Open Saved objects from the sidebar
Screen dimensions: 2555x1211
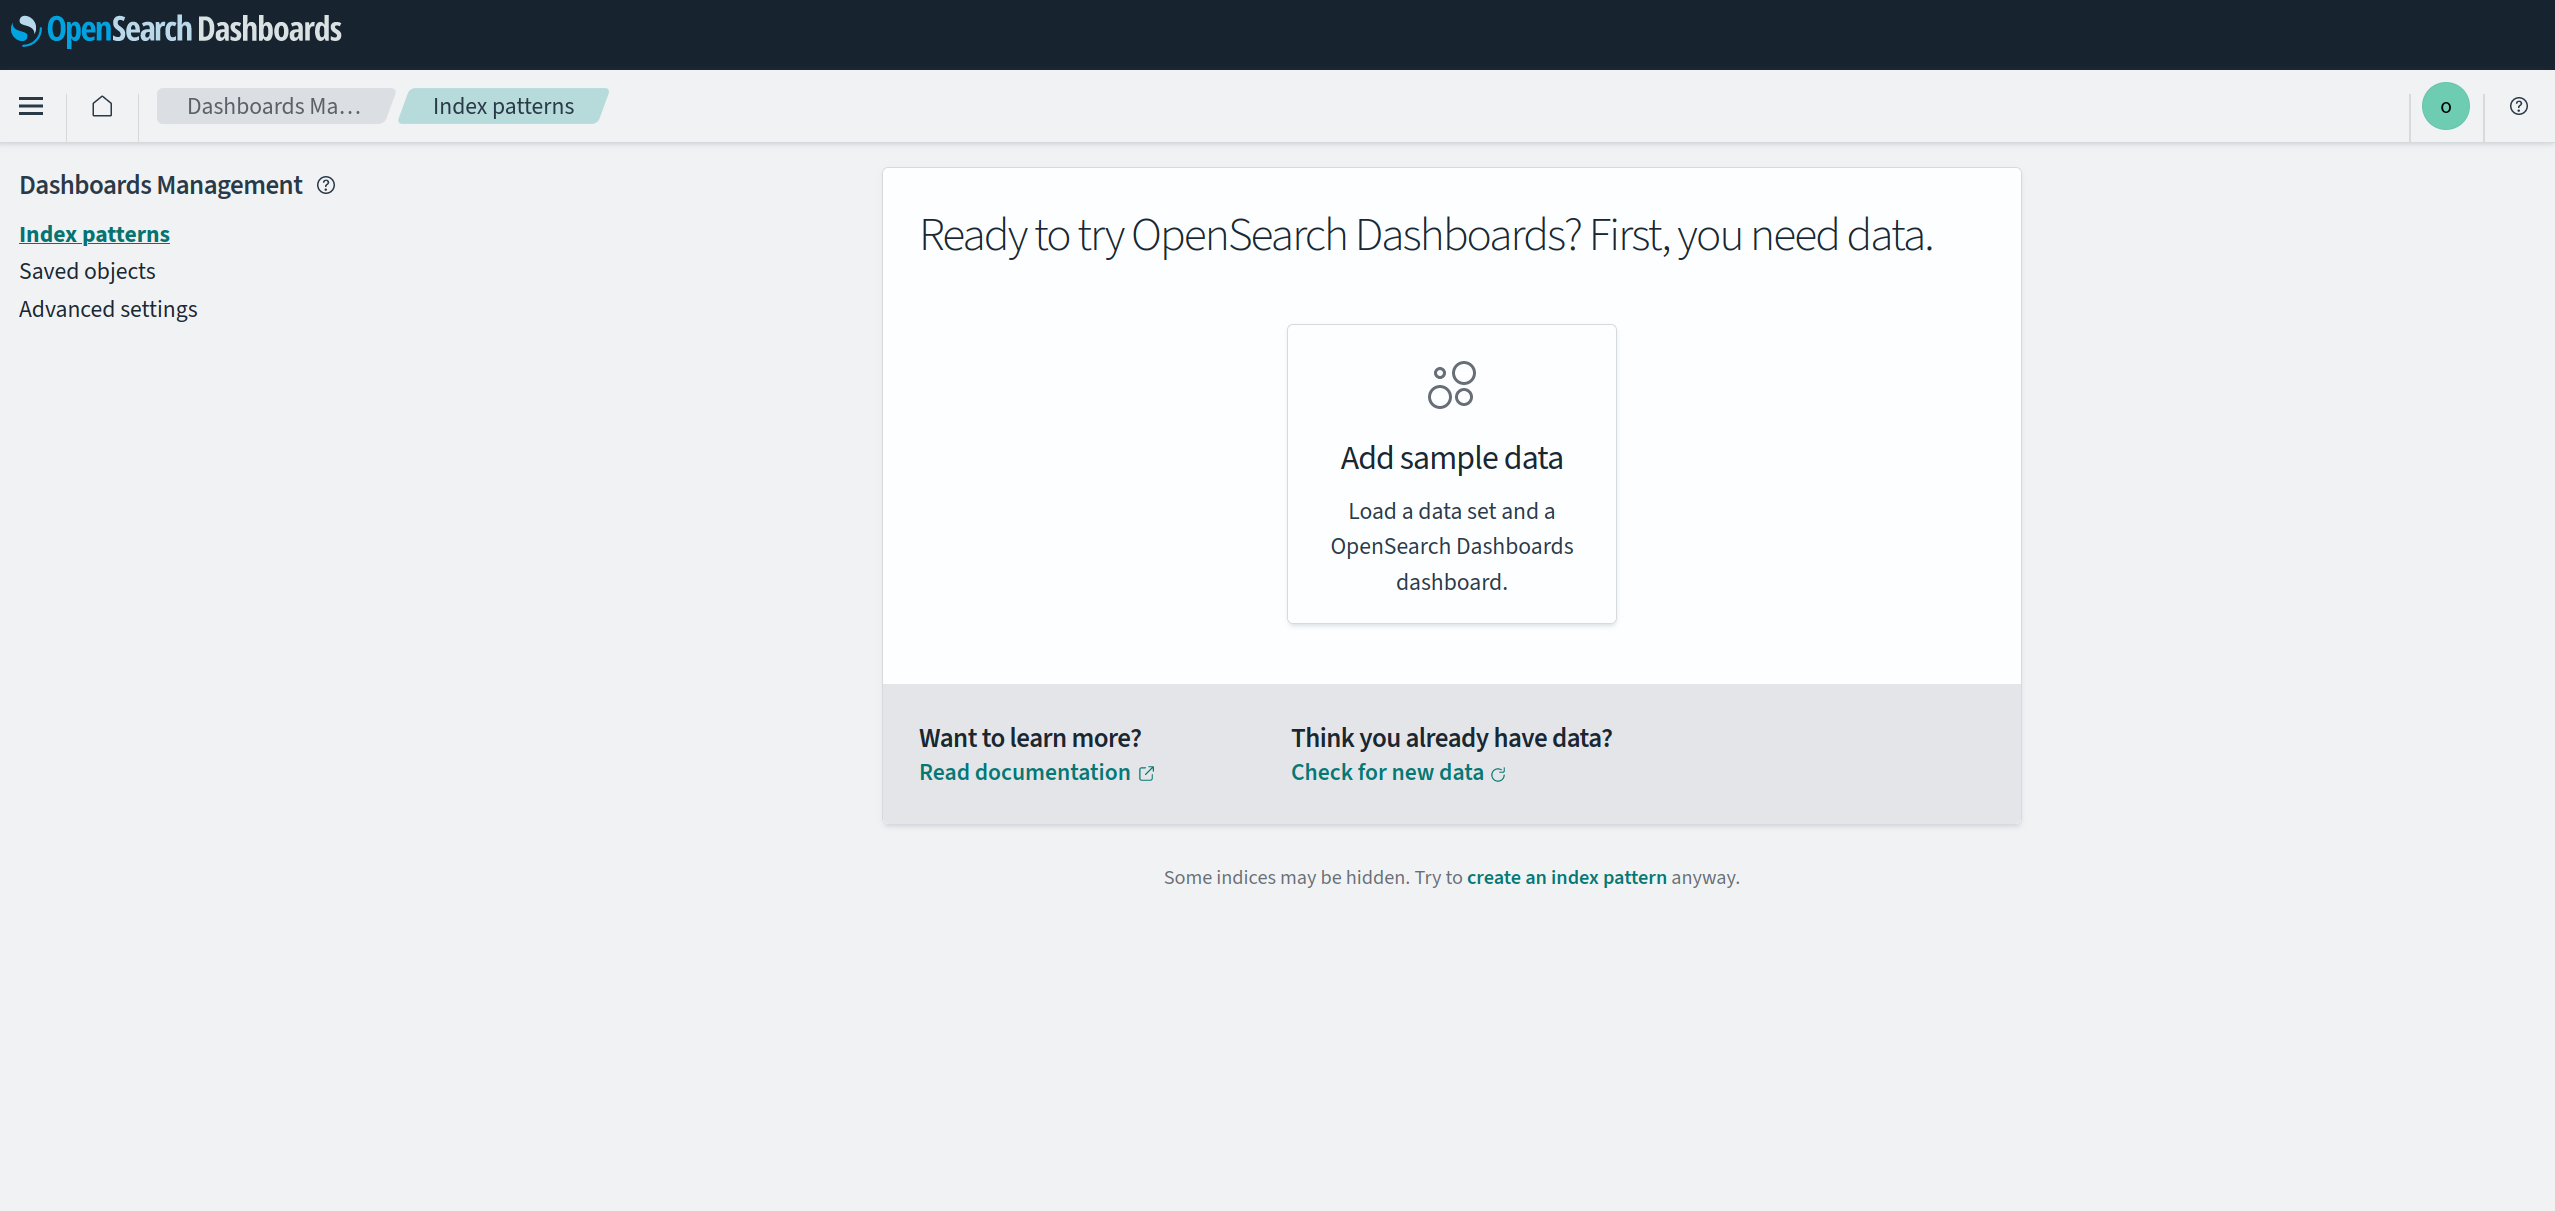tap(87, 270)
